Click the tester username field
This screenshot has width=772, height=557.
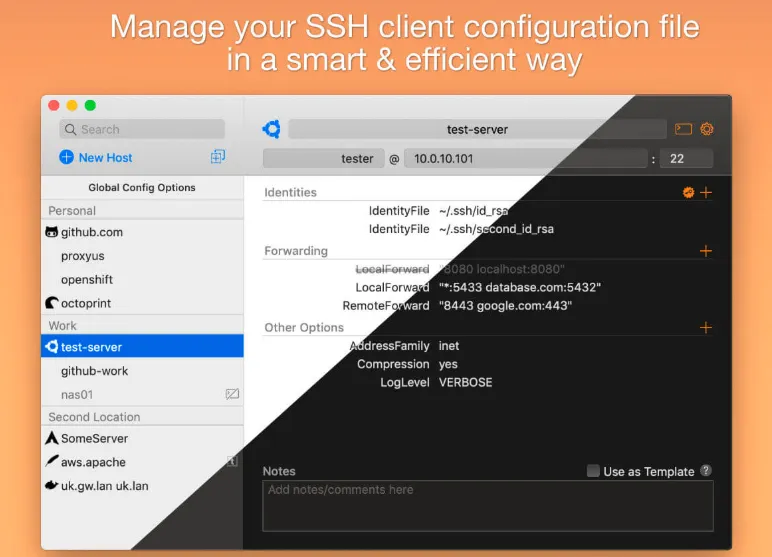pyautogui.click(x=323, y=159)
